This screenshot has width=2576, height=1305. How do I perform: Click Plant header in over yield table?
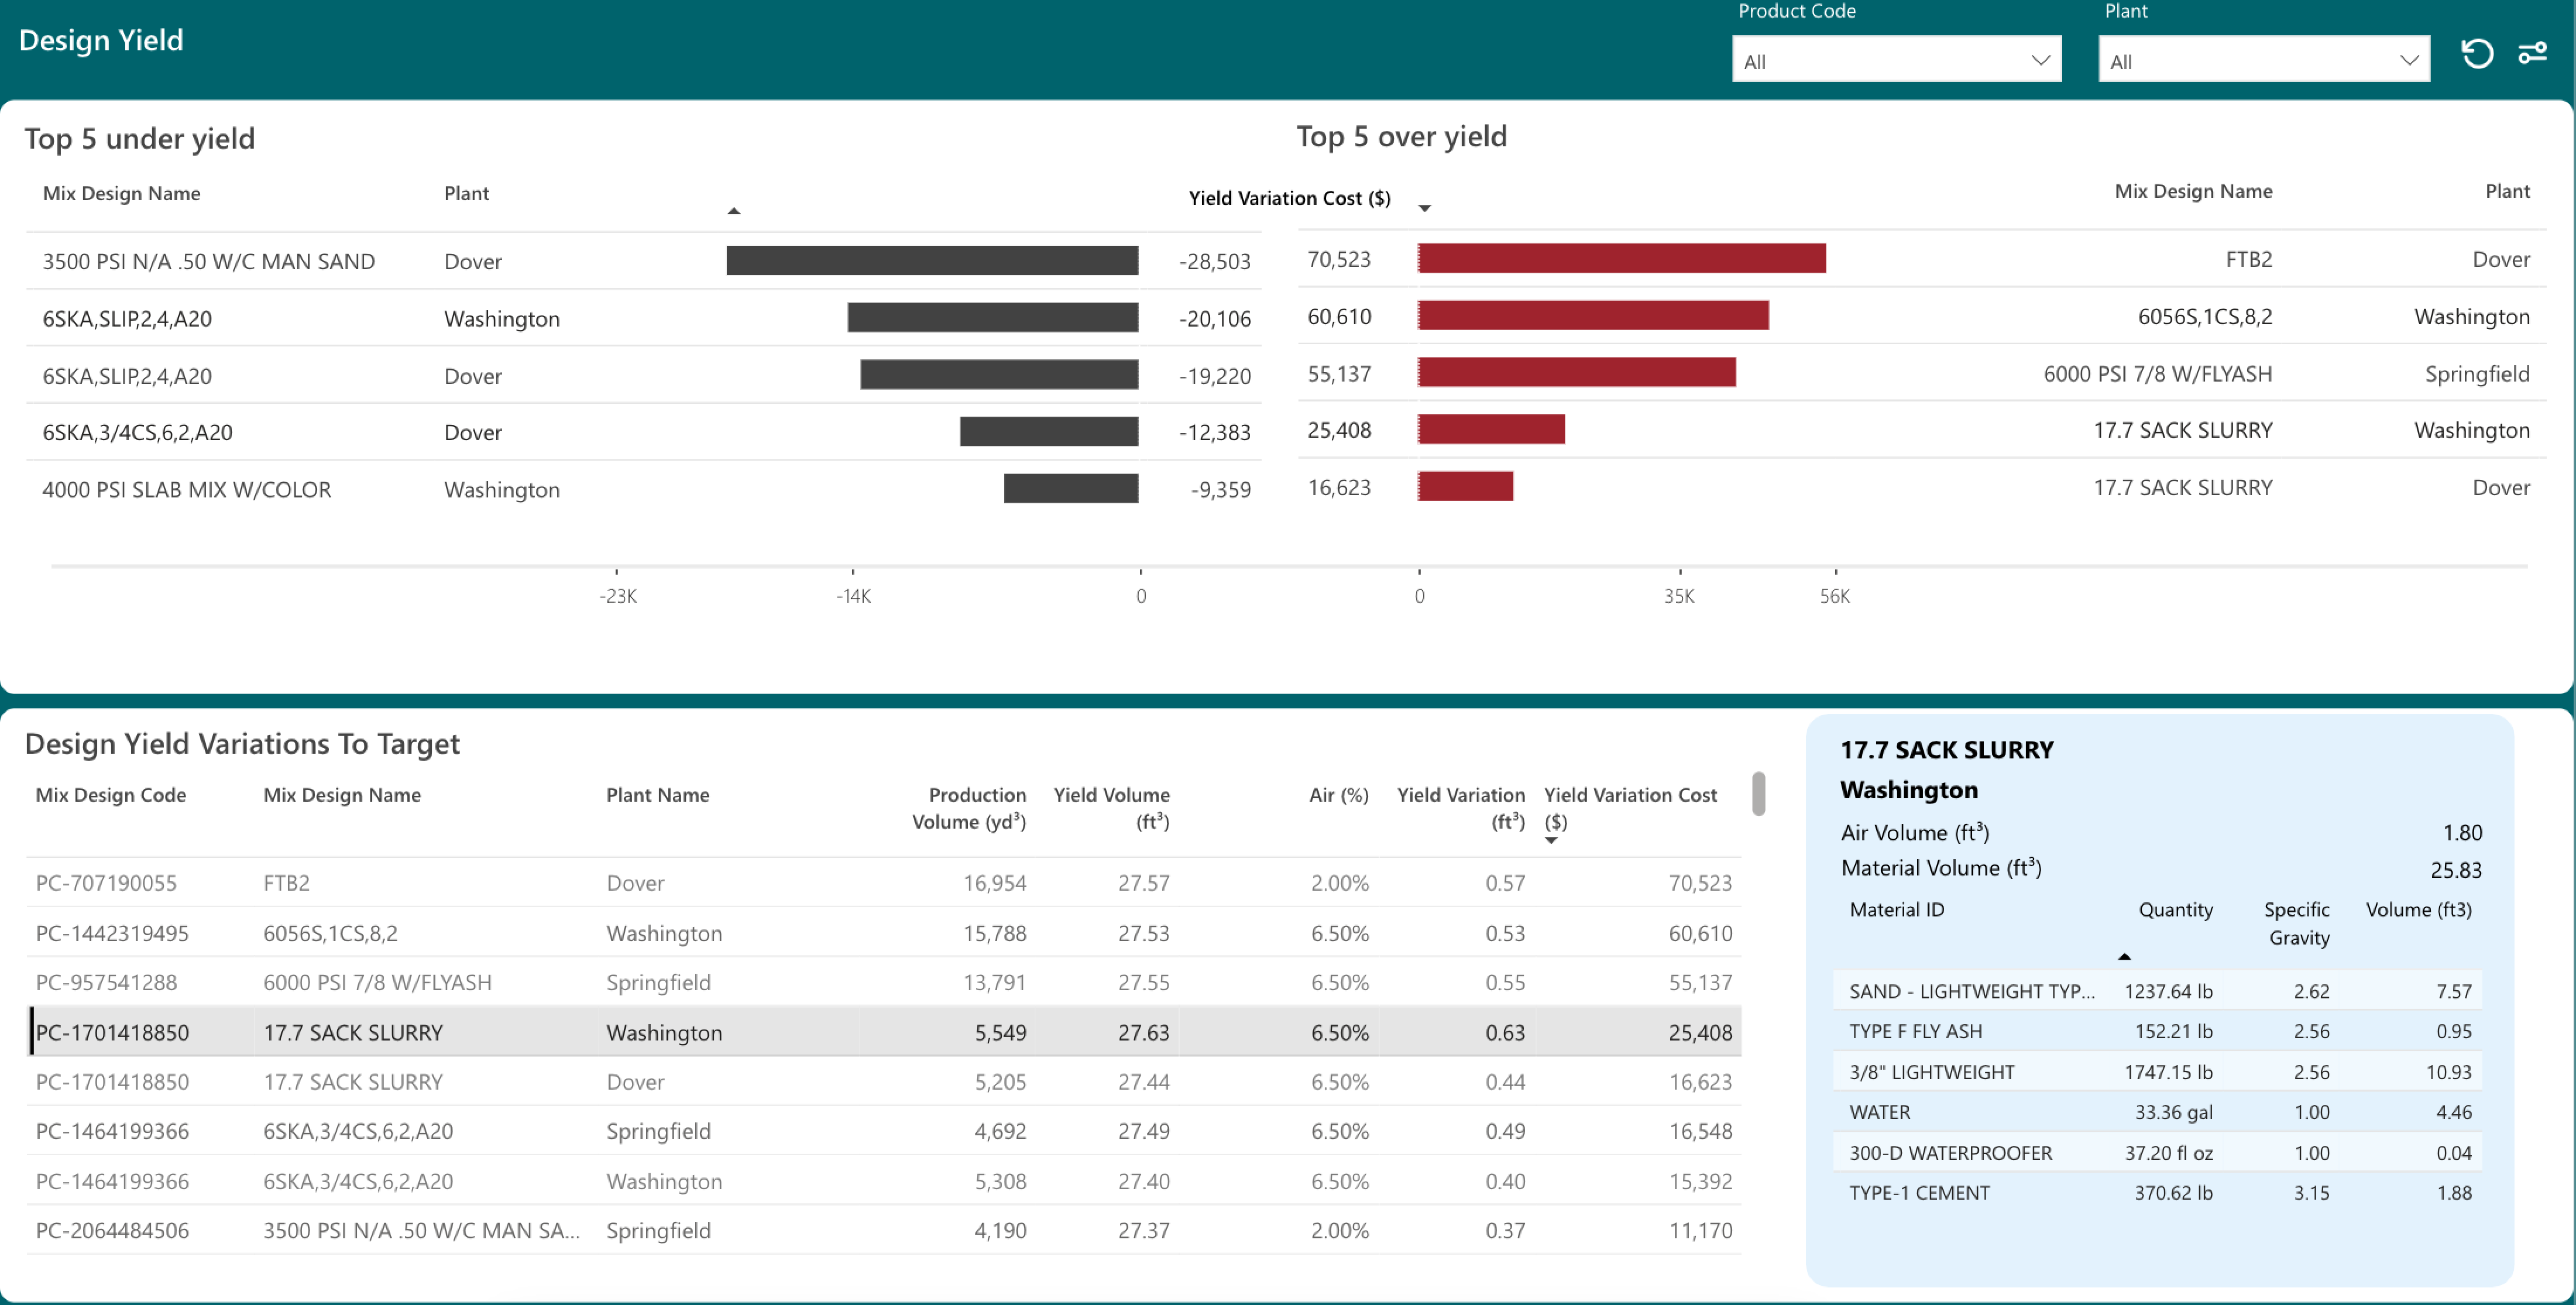pyautogui.click(x=2507, y=191)
